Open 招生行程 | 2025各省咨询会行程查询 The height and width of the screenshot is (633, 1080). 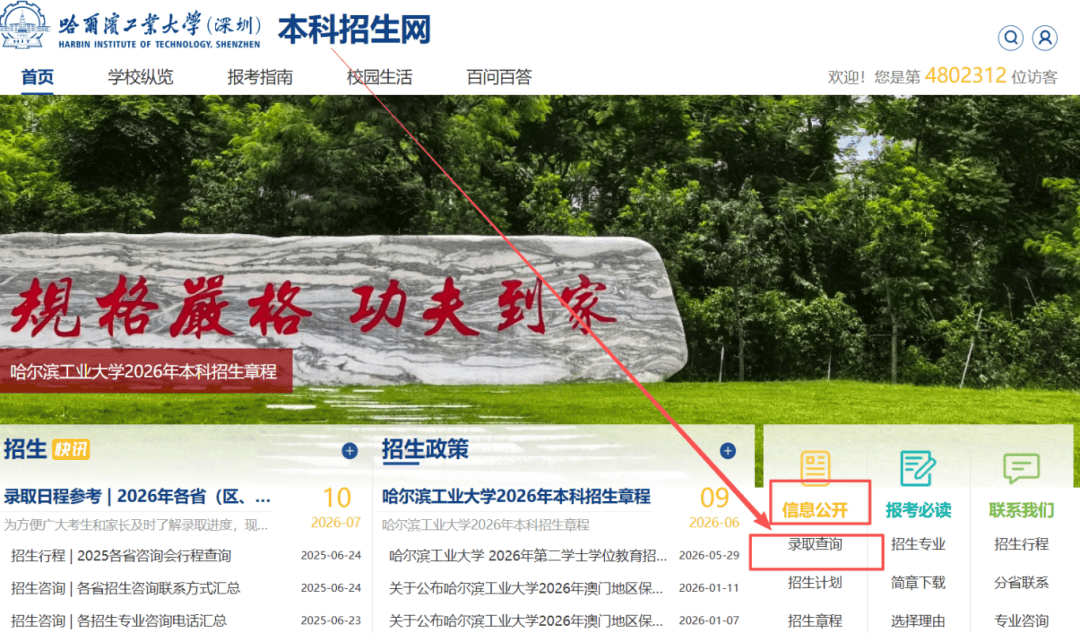[x=121, y=556]
